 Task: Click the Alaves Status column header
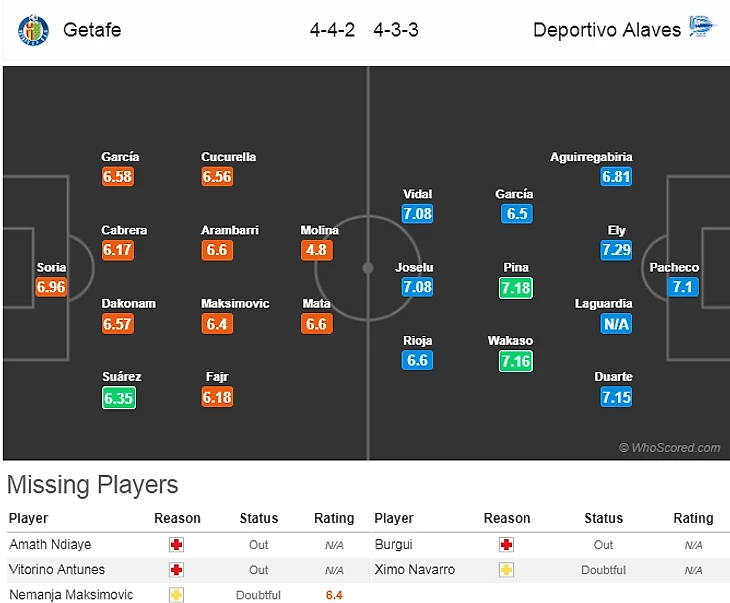pos(603,518)
